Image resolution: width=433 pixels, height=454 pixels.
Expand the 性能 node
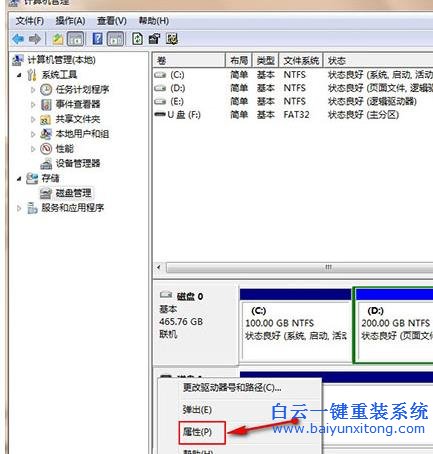click(33, 149)
